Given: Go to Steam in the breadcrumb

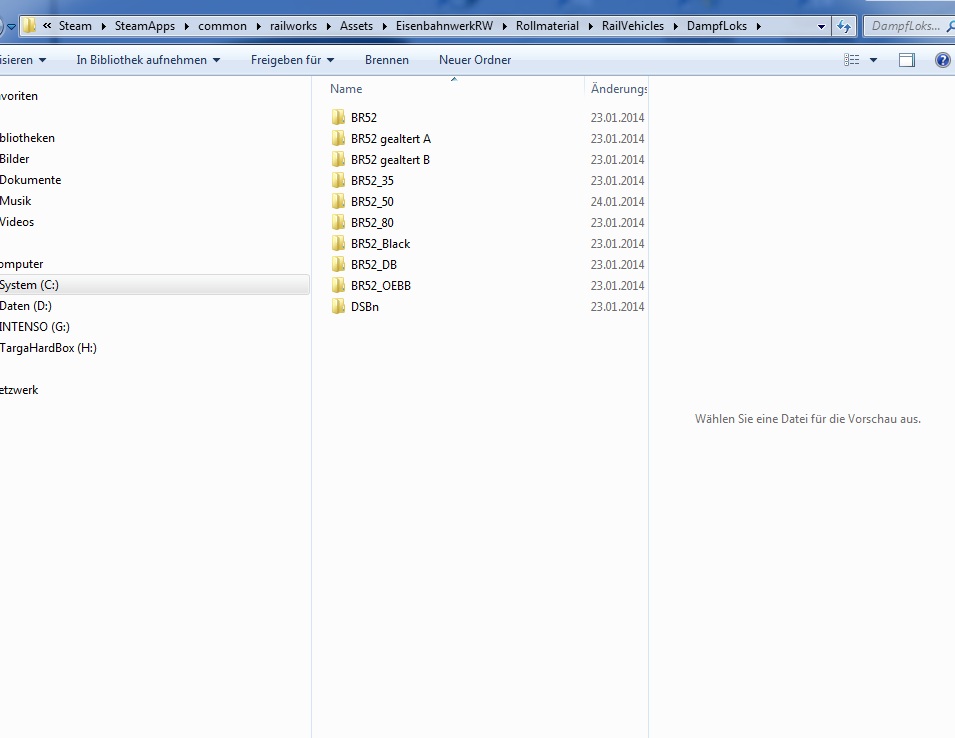Looking at the screenshot, I should 75,26.
